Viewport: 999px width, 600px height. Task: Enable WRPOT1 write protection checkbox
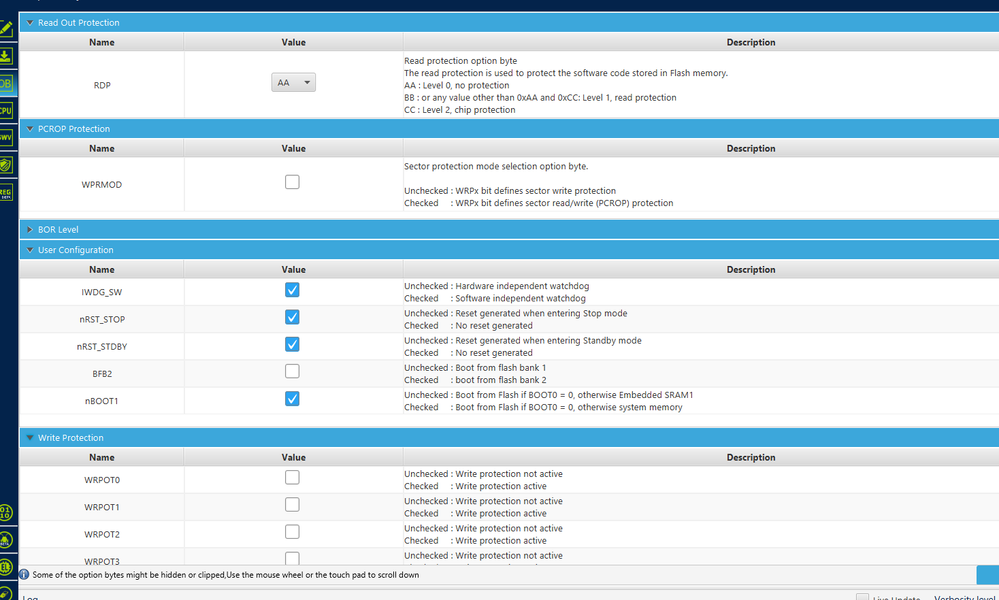pos(292,504)
